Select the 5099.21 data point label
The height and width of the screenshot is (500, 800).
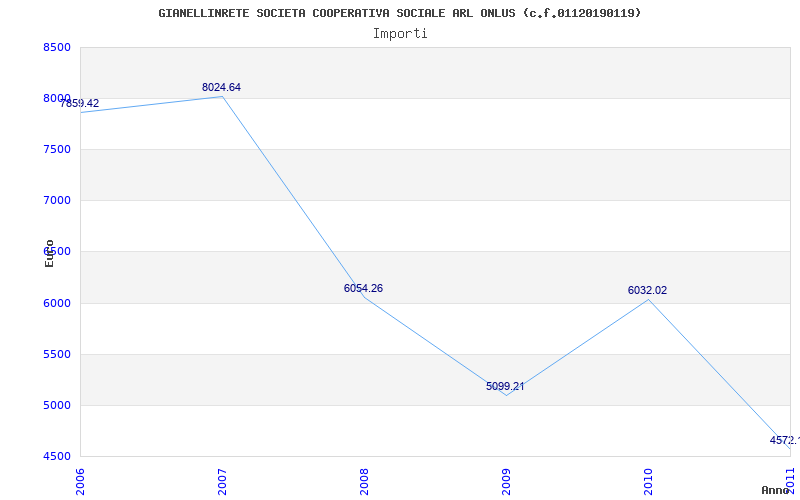(x=505, y=386)
